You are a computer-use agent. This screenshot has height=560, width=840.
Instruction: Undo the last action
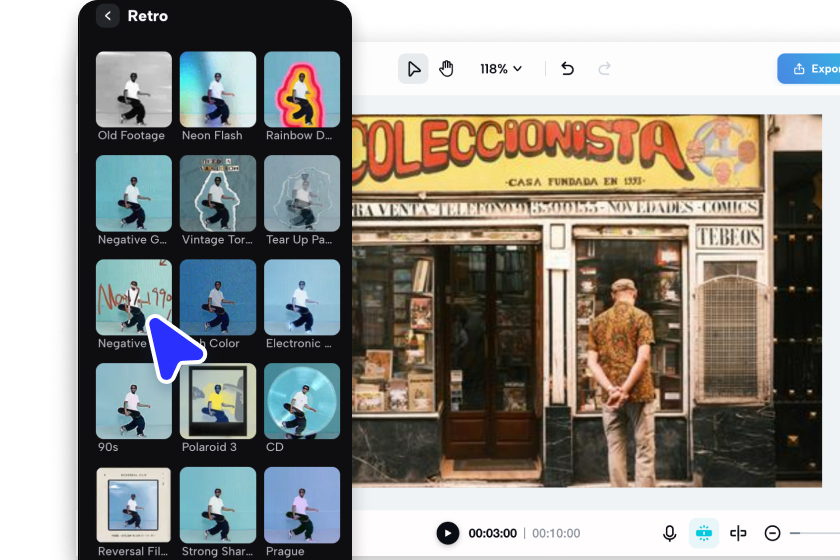pyautogui.click(x=567, y=69)
